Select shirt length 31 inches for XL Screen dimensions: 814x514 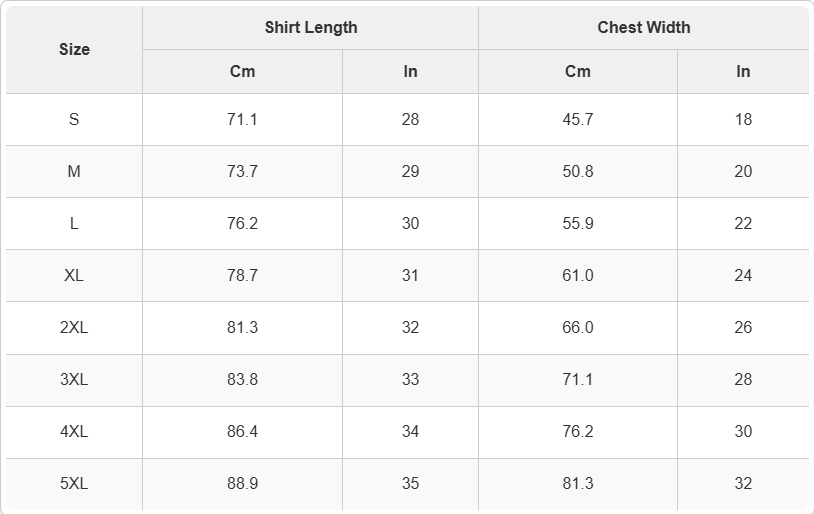pyautogui.click(x=410, y=275)
